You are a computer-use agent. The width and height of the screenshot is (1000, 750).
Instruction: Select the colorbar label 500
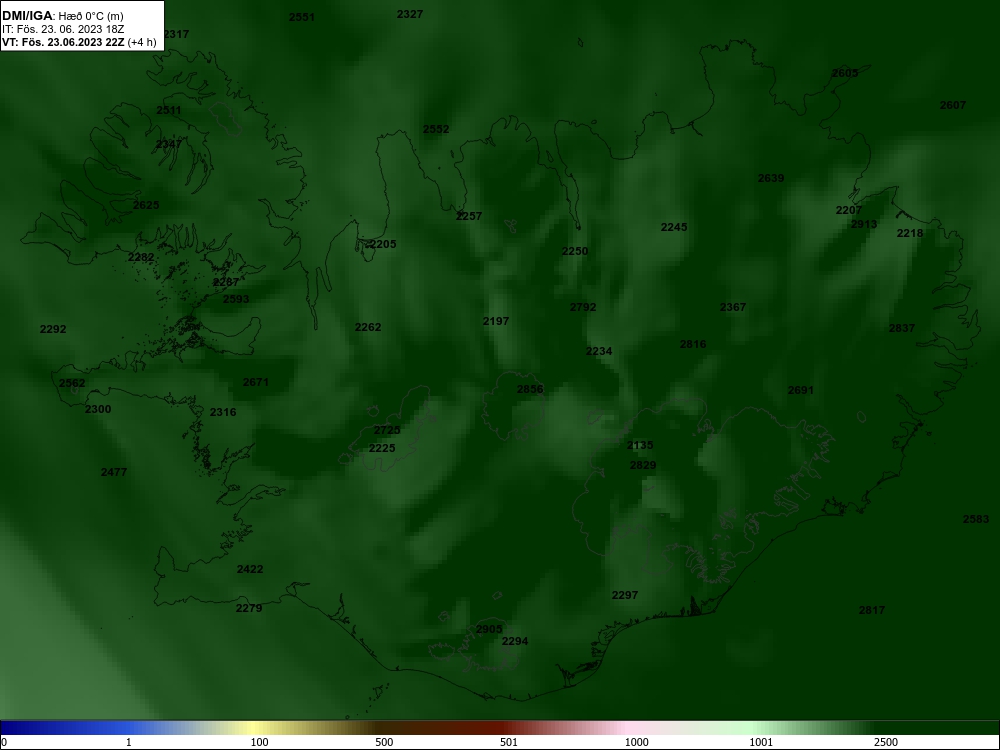tap(385, 742)
